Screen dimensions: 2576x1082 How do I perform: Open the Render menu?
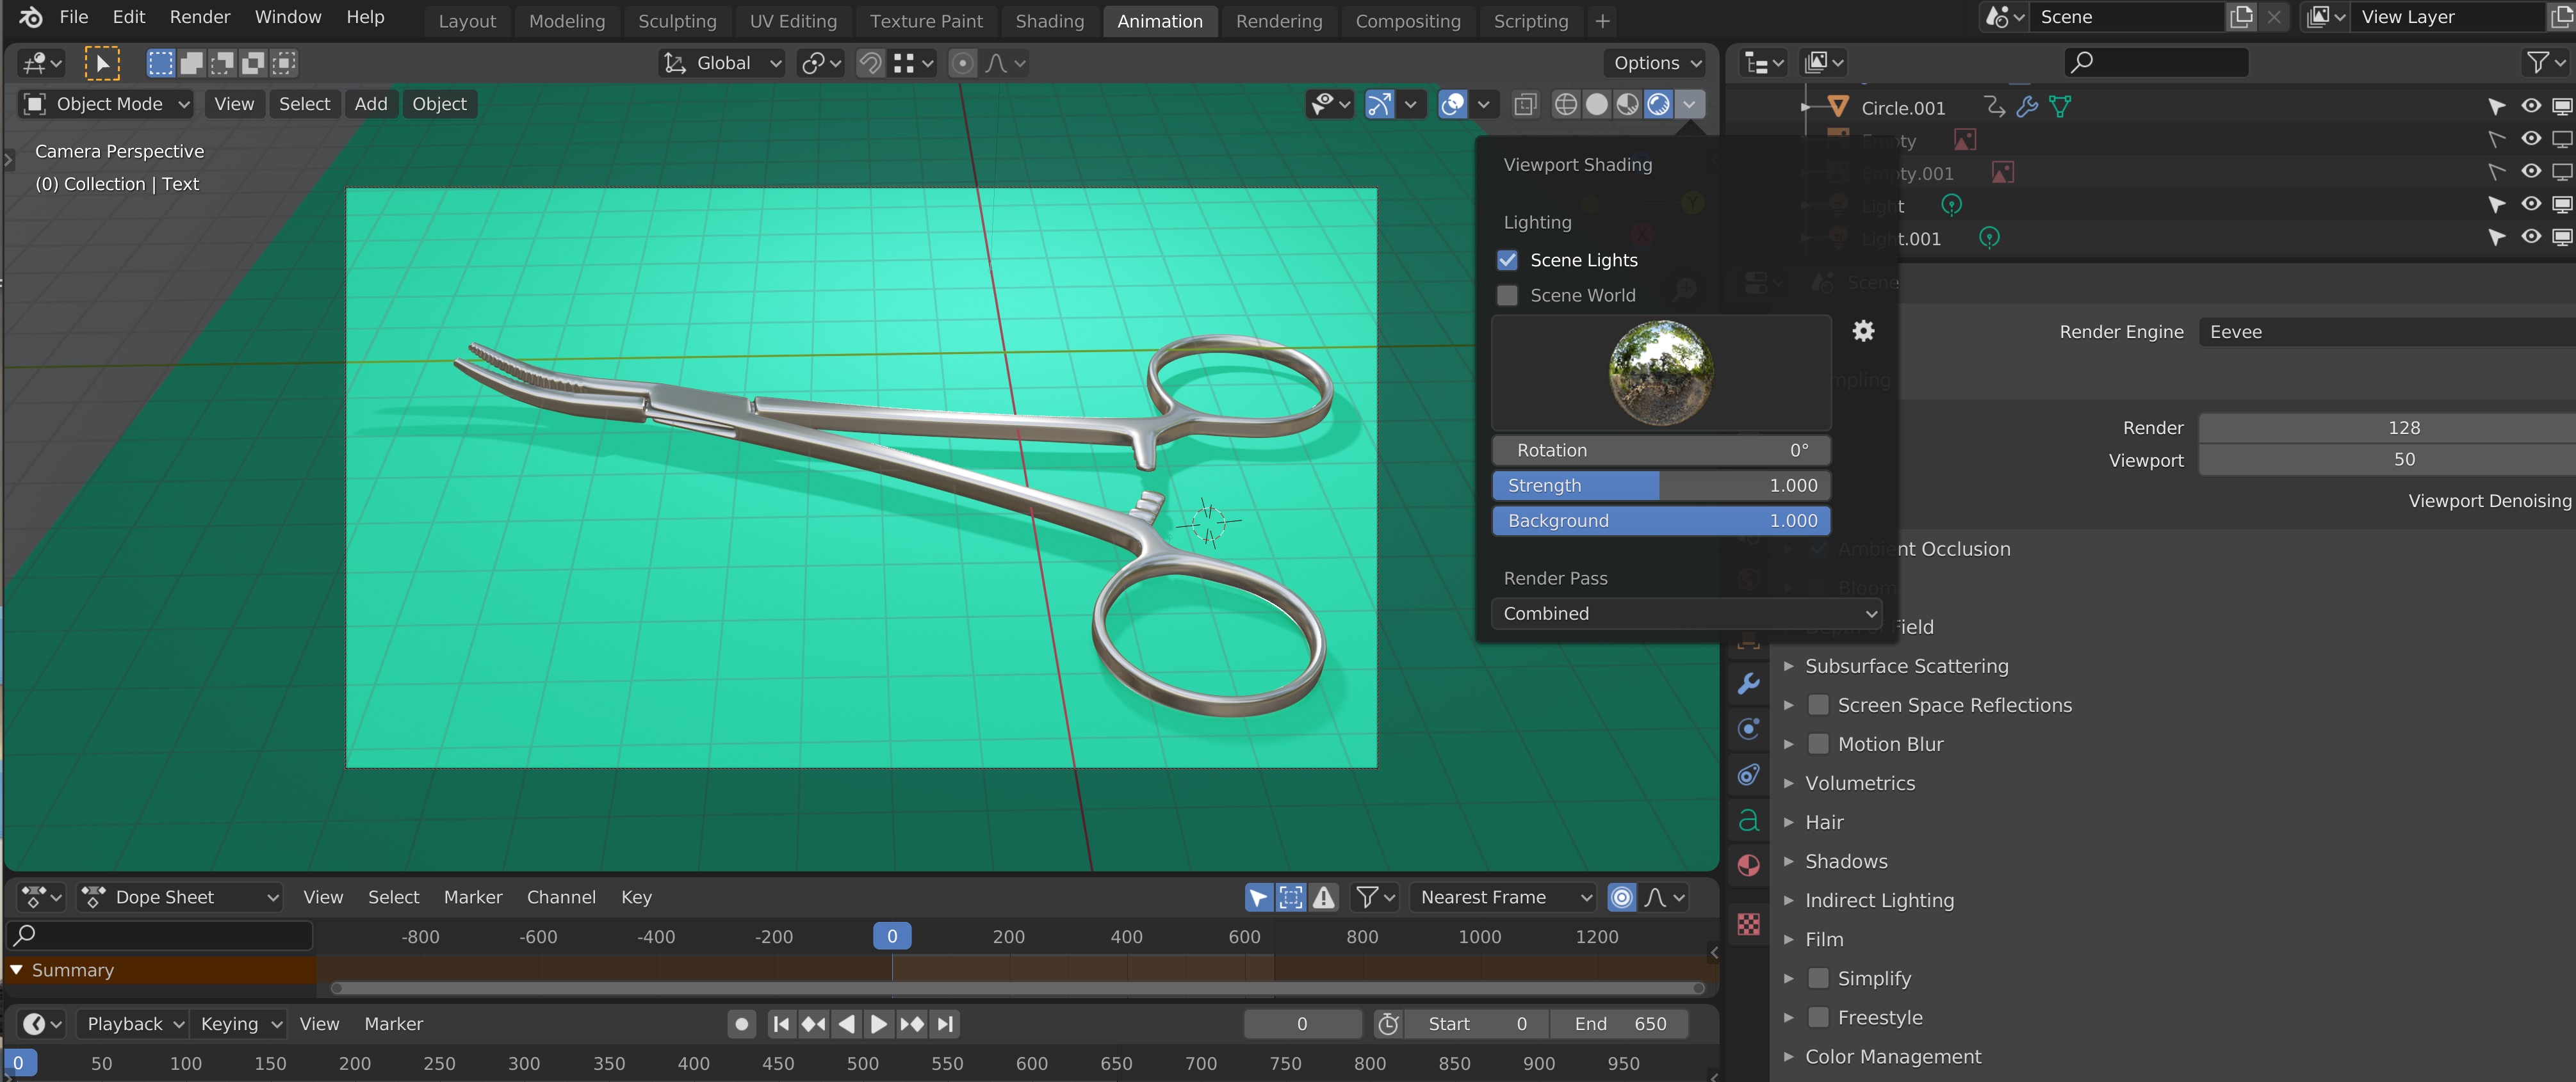199,17
